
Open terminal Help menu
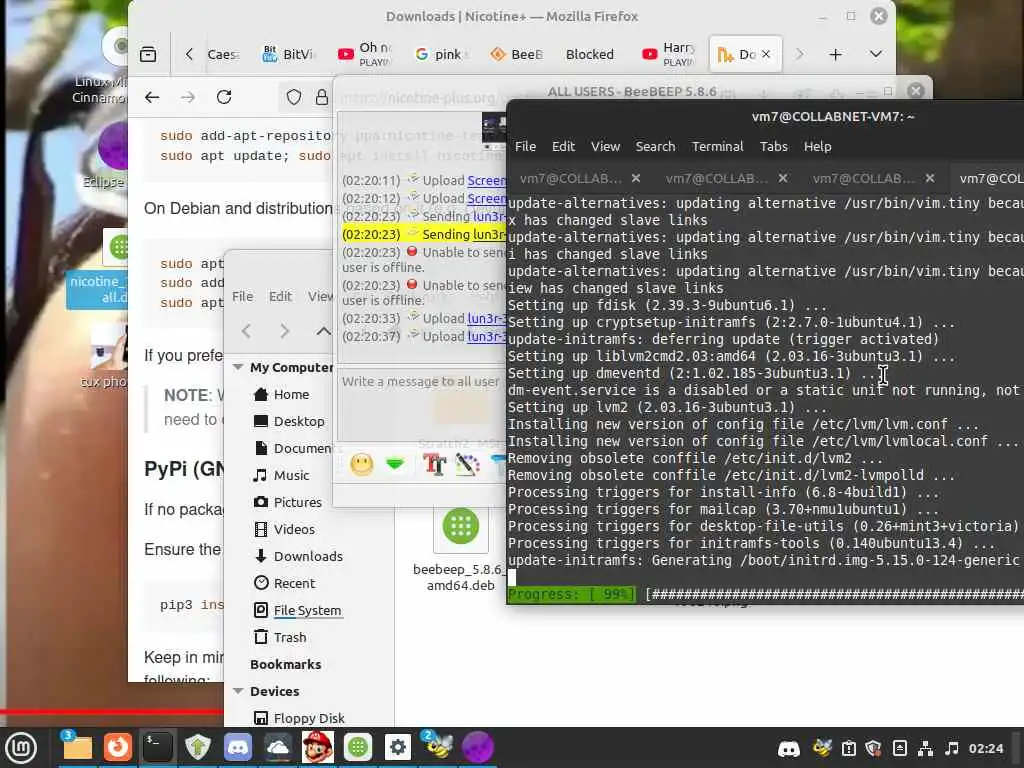coord(817,146)
